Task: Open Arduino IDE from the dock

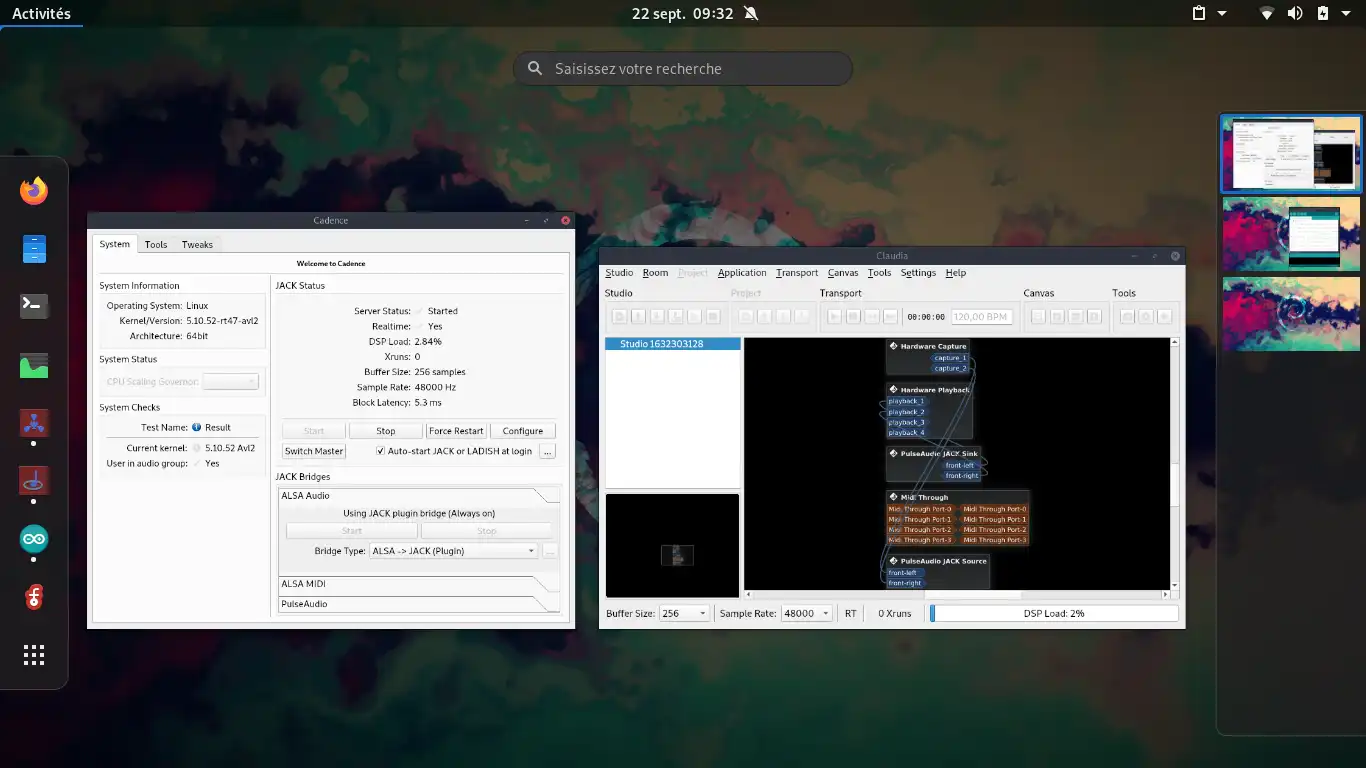Action: [34, 540]
